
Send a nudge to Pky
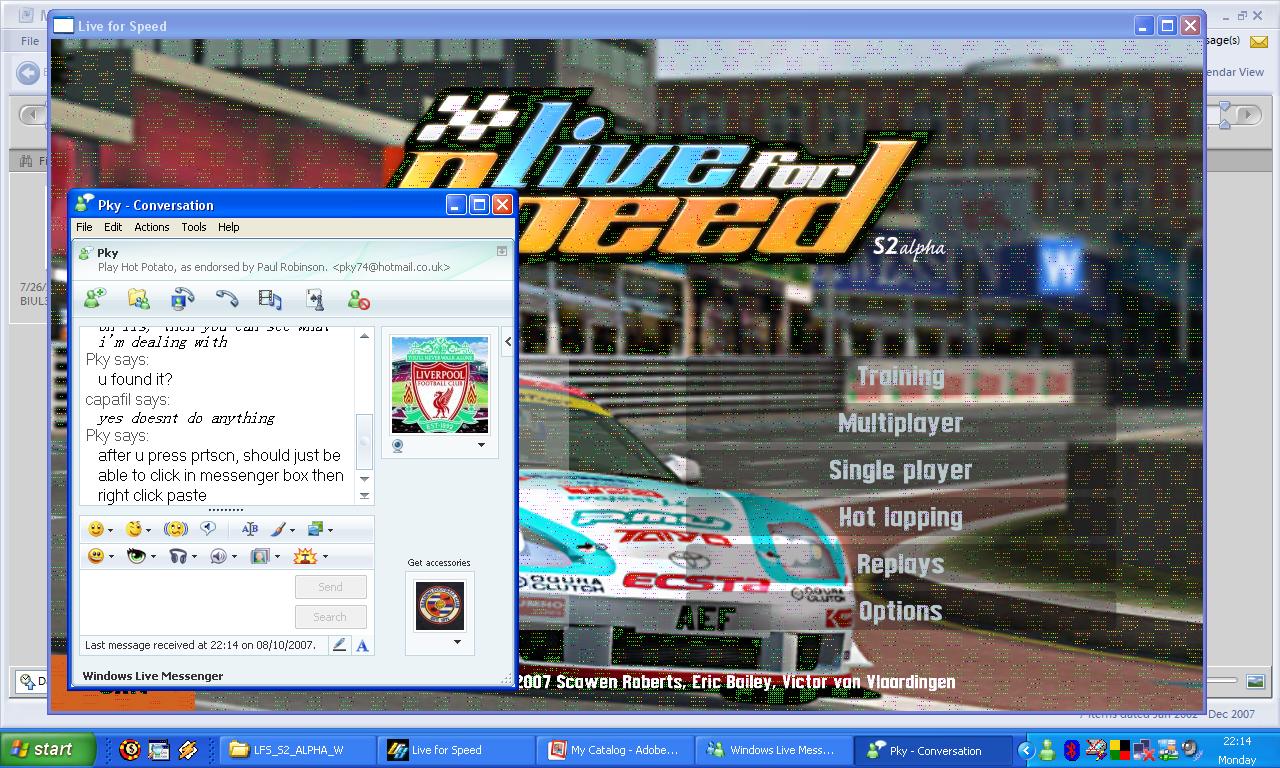(176, 529)
